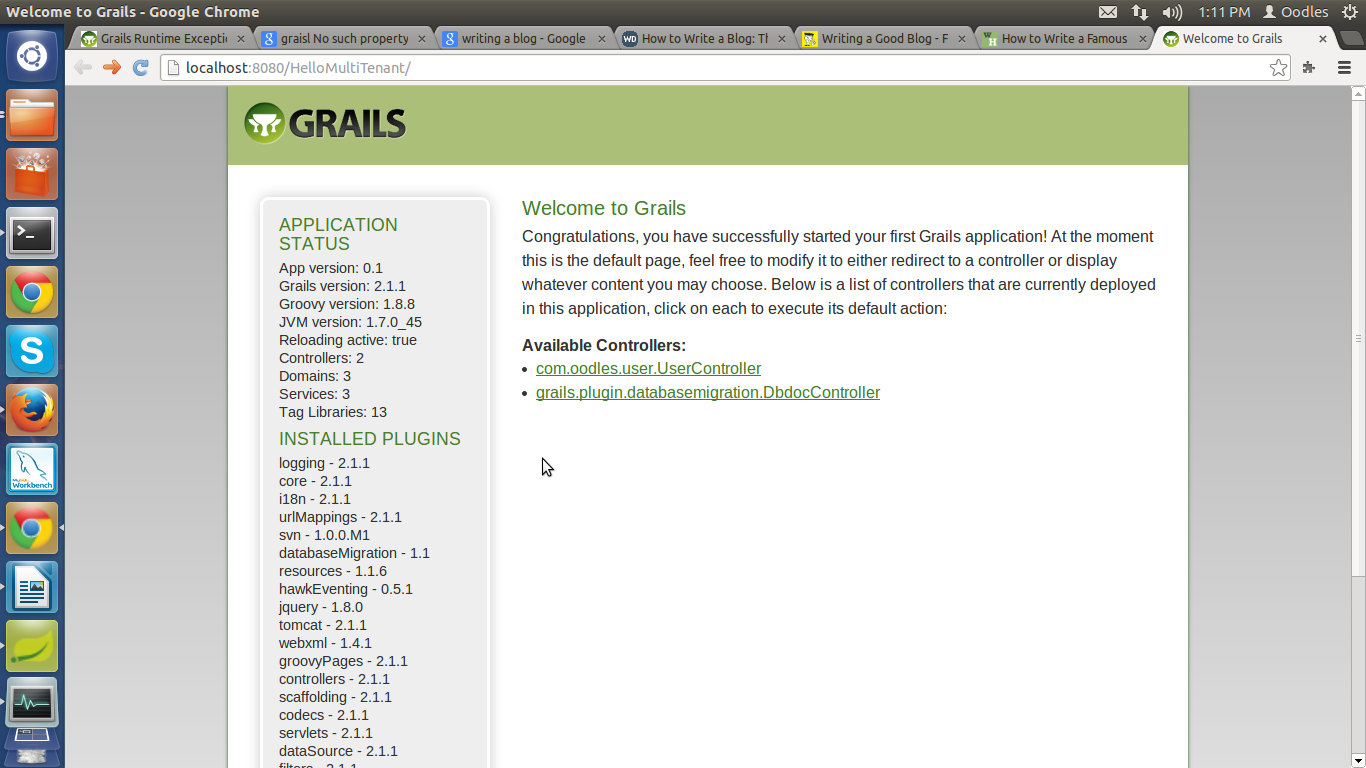The height and width of the screenshot is (768, 1366).
Task: Click 'Available Controllers:' label
Action: pyautogui.click(x=604, y=345)
